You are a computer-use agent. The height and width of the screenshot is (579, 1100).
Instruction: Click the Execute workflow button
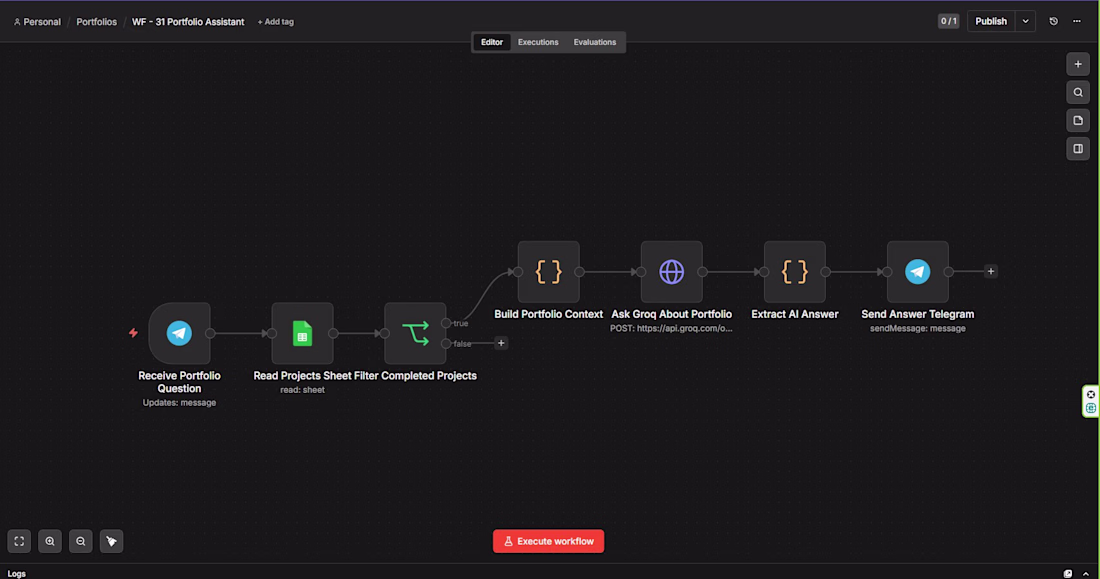(x=549, y=541)
